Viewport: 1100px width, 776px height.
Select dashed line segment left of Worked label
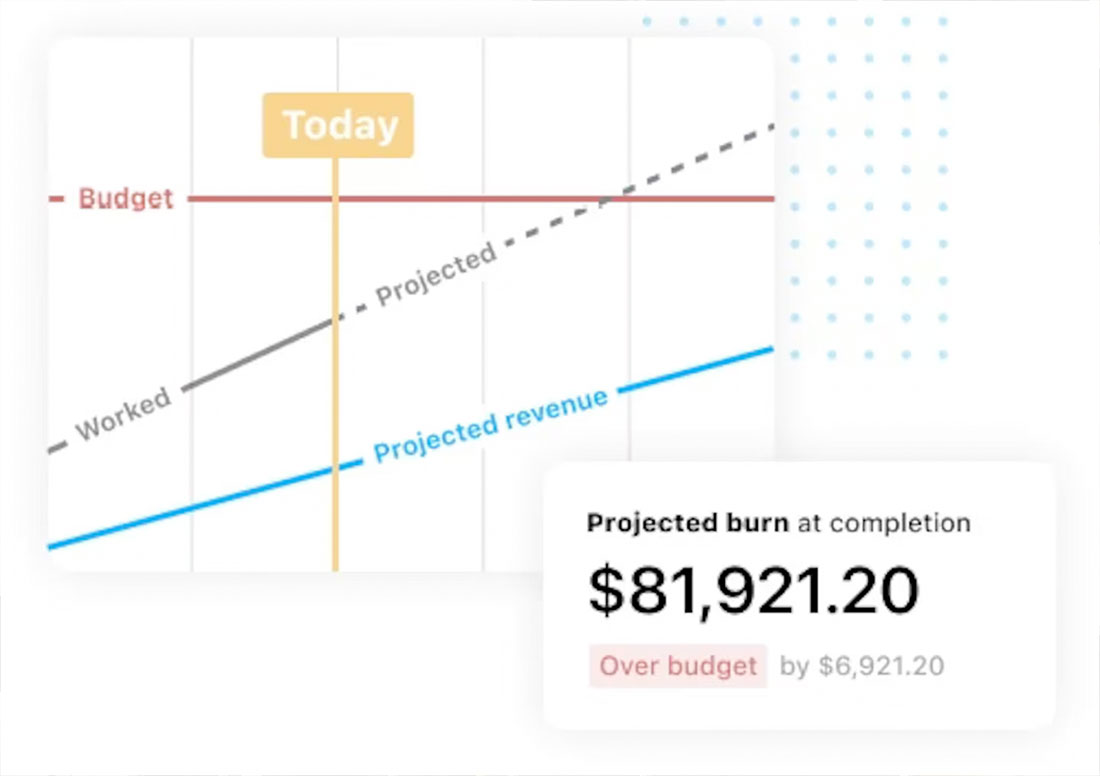click(60, 446)
